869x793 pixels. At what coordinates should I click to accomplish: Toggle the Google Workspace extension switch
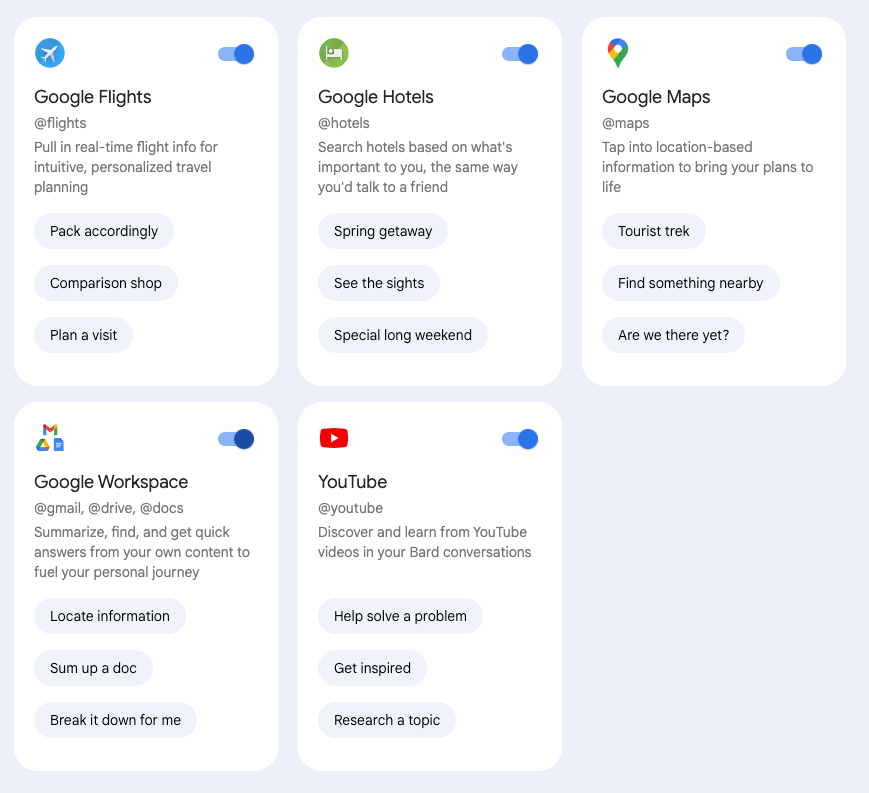pyautogui.click(x=236, y=439)
